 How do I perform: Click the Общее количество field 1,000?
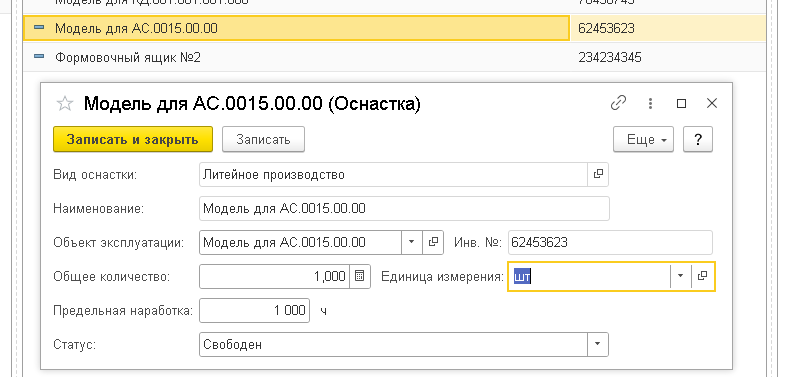click(274, 276)
